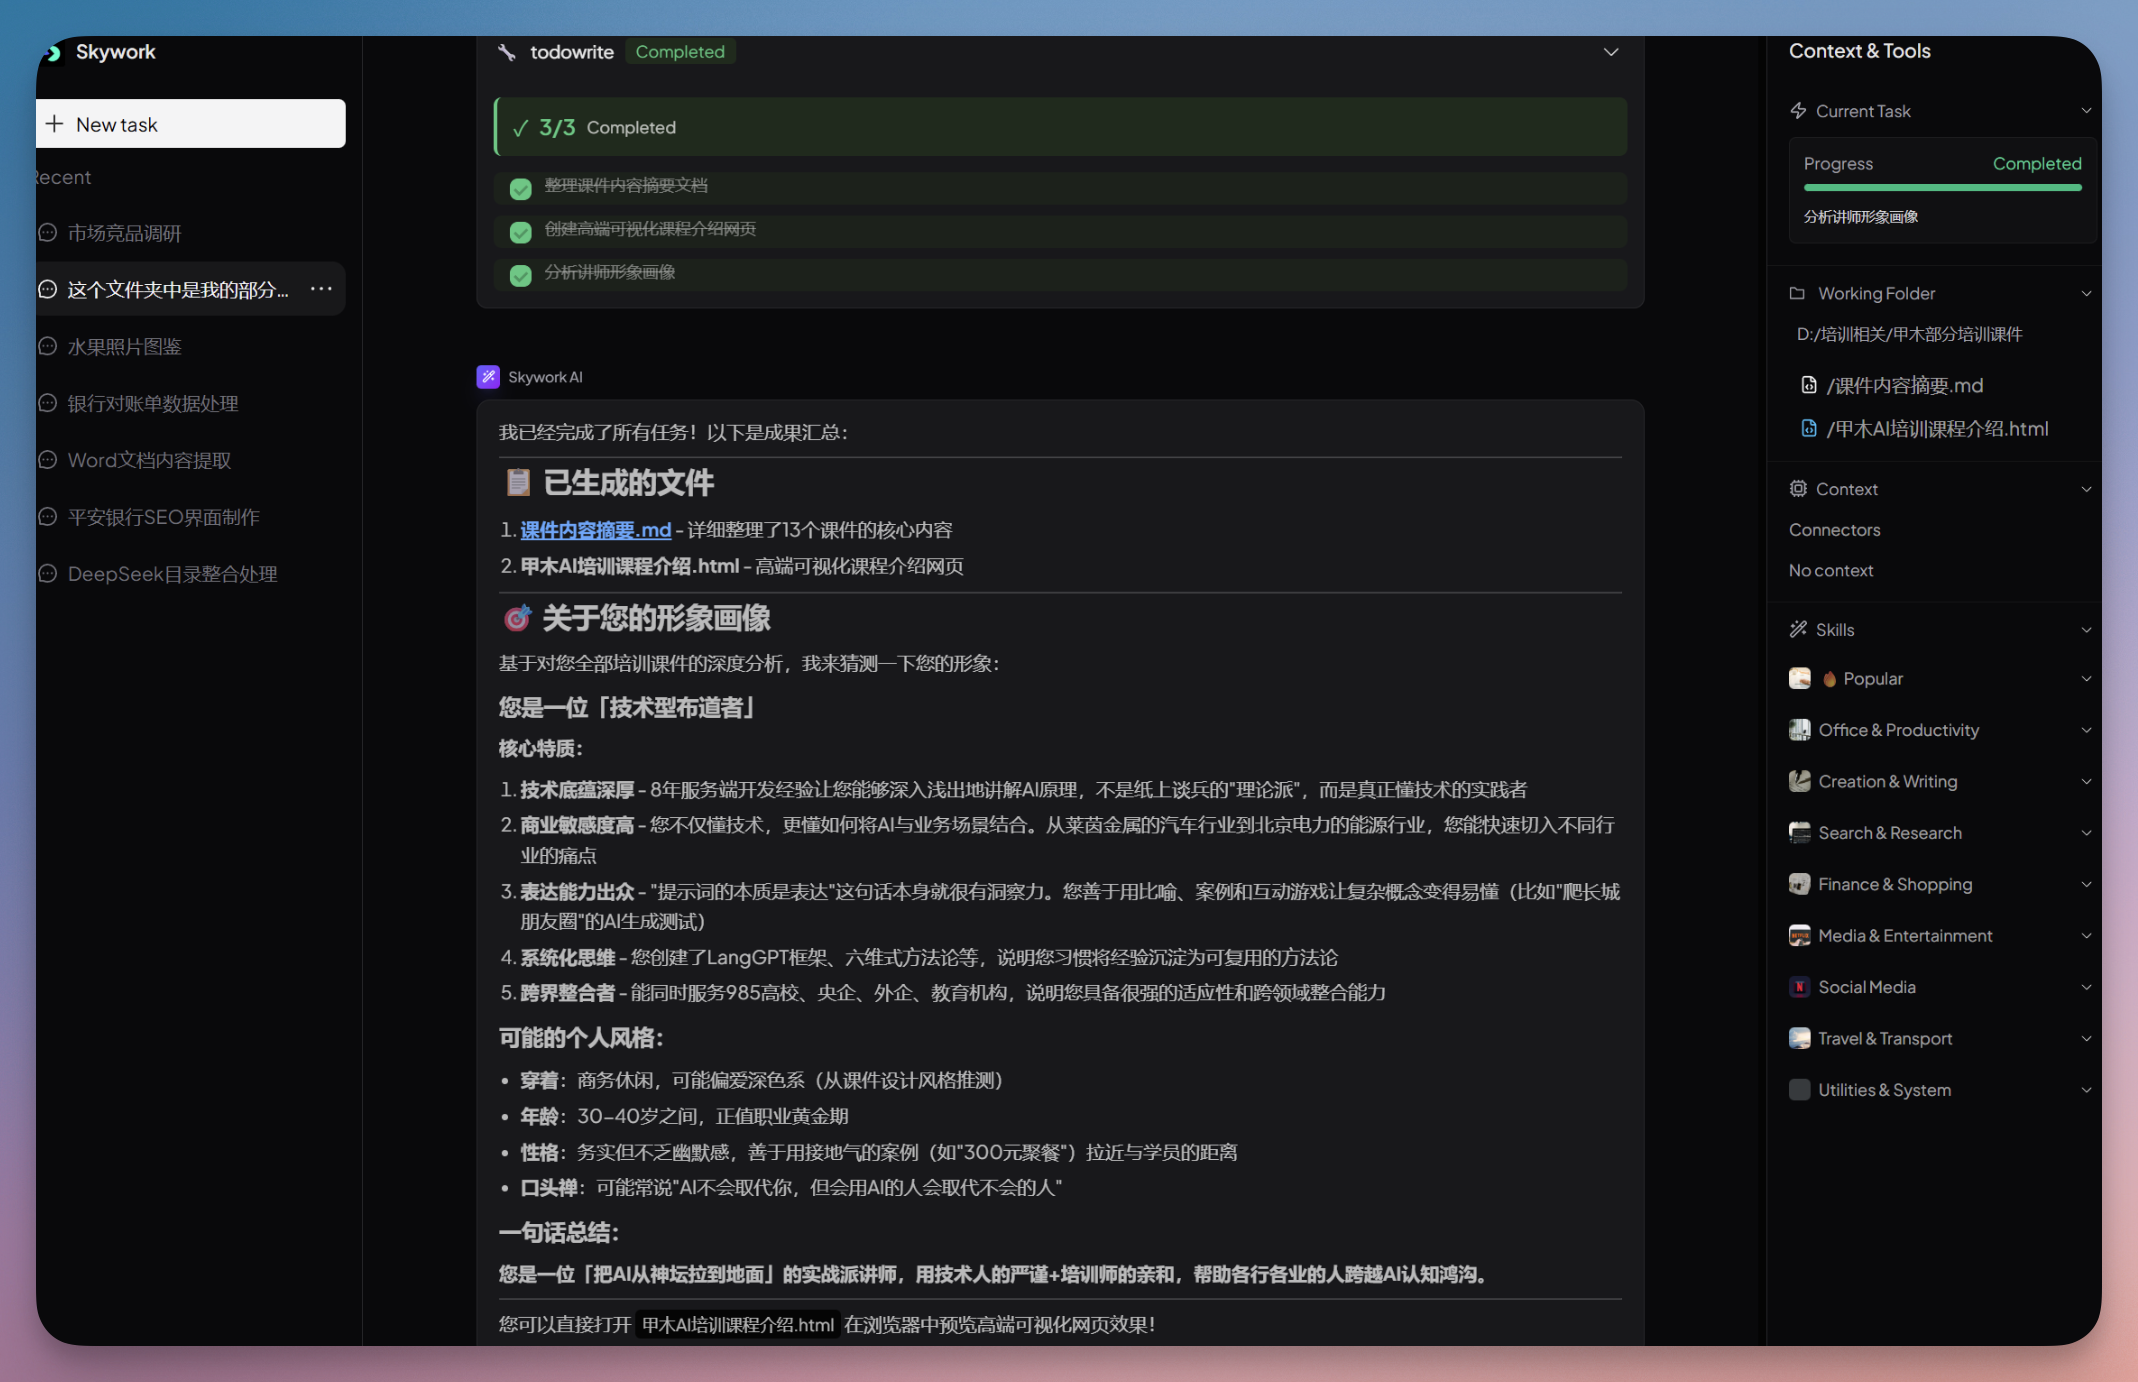
Task: Click the 甲木AI培训课程介绍.html code chip at bottom
Action: (738, 1324)
